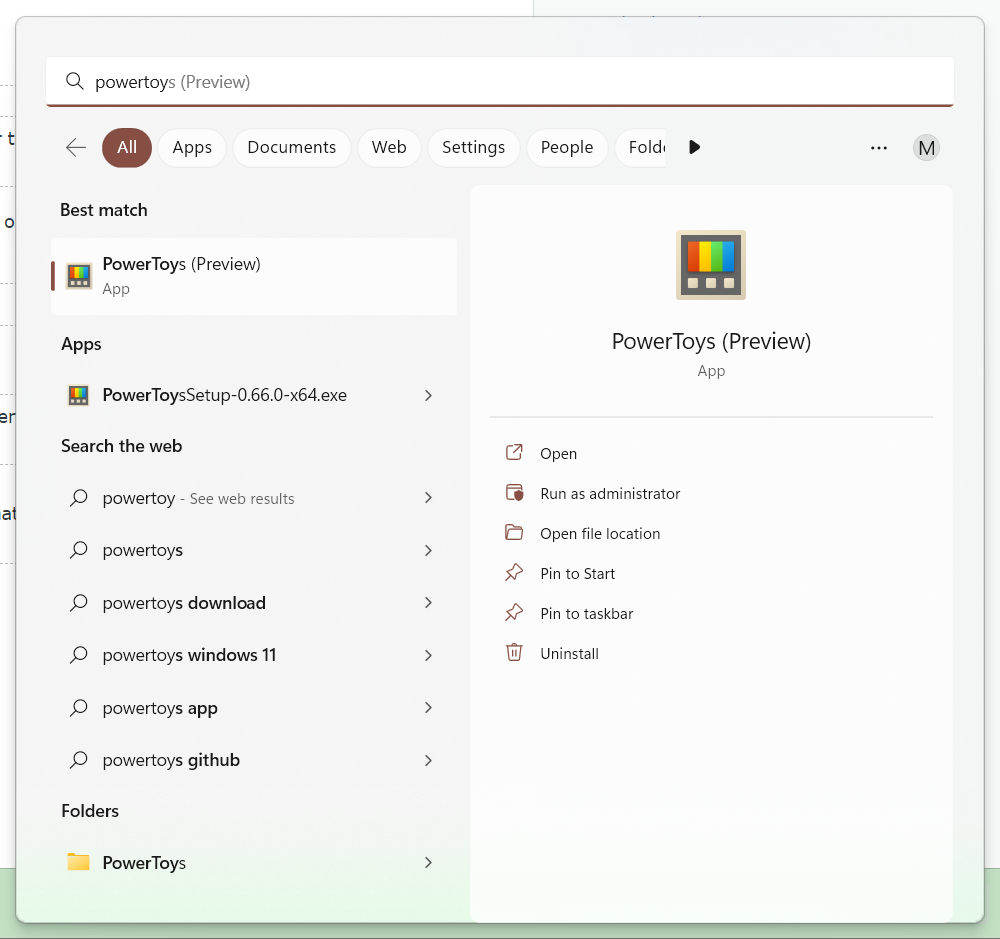1000x939 pixels.
Task: Expand PowerToysSetup-0.66.0-x64.exe result chevron
Action: coord(429,396)
